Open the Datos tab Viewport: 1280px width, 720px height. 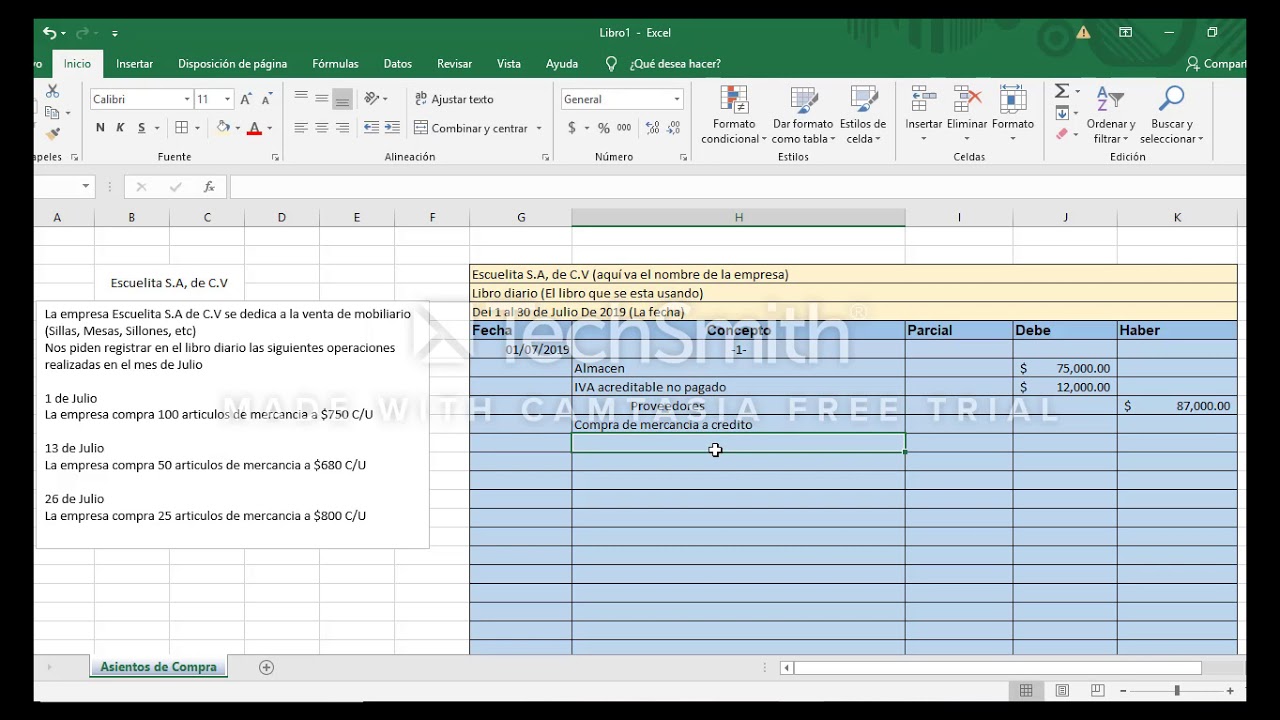pyautogui.click(x=397, y=63)
